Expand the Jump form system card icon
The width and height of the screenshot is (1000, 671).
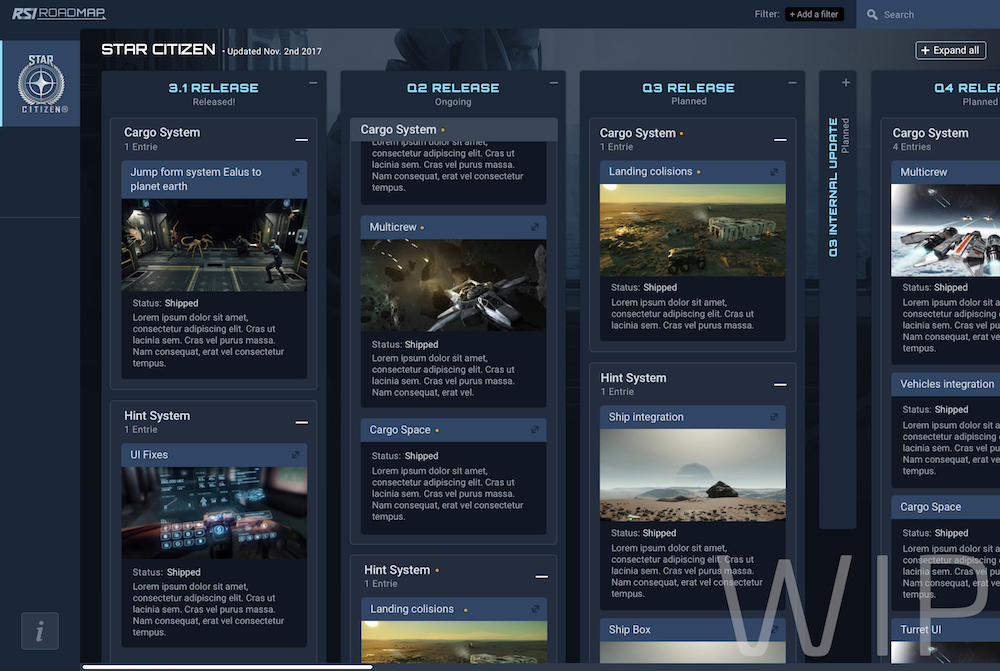(x=296, y=173)
